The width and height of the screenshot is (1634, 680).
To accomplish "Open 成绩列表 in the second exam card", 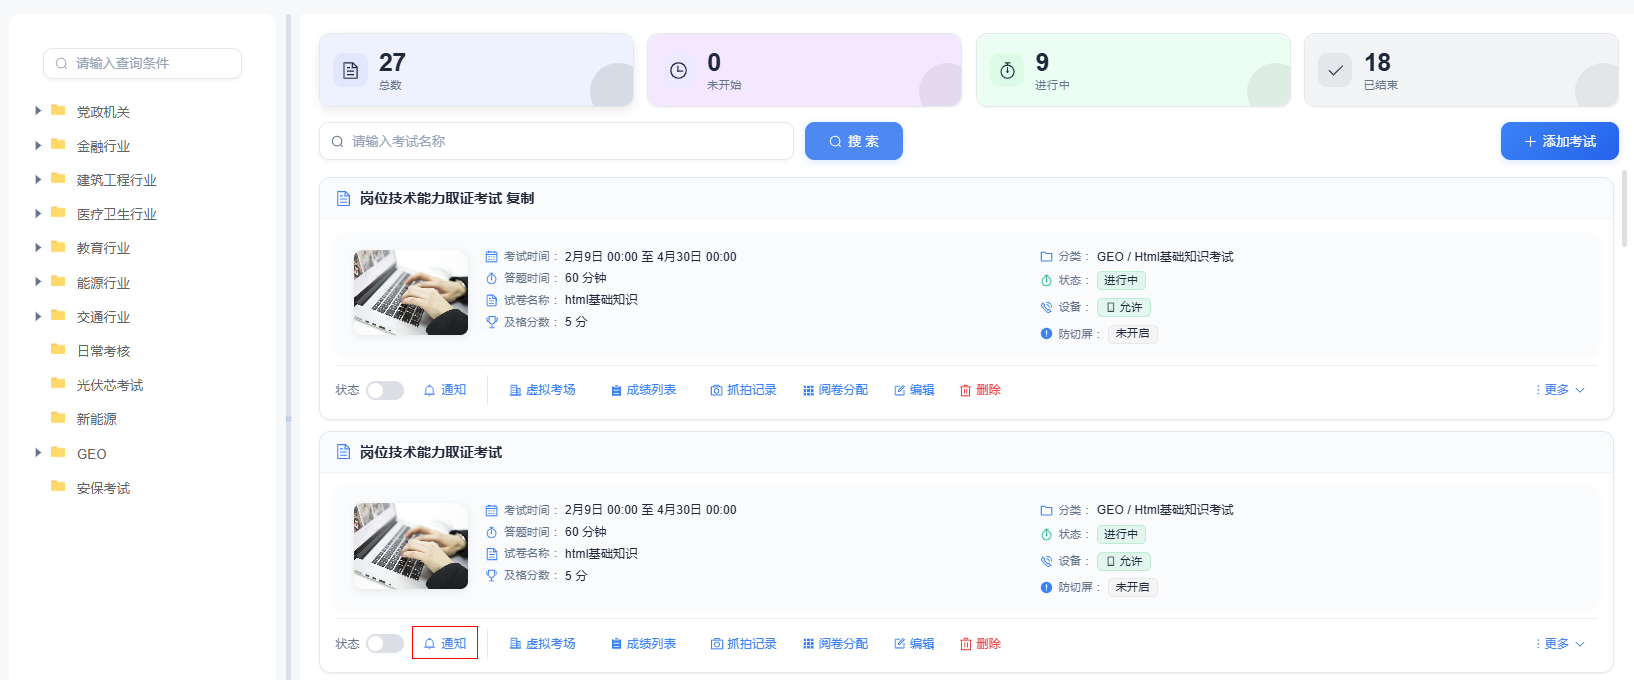I will (x=644, y=644).
